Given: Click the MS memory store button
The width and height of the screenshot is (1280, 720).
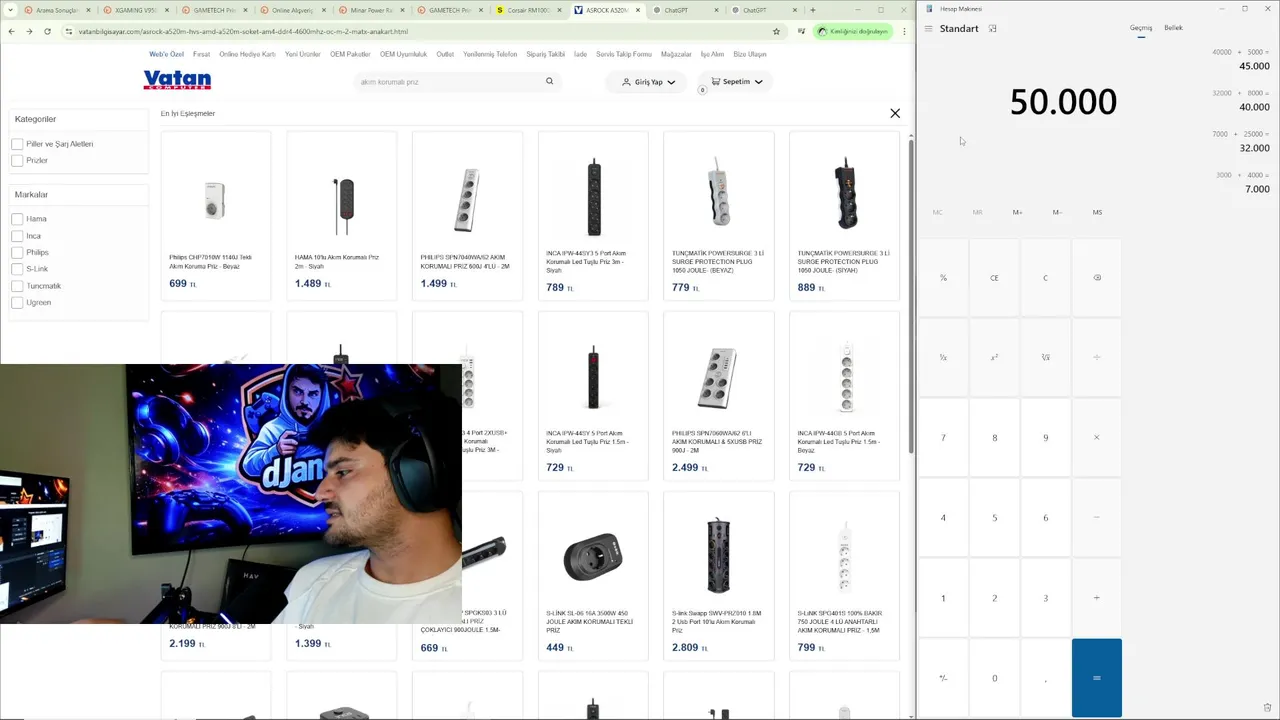Looking at the screenshot, I should [x=1097, y=212].
